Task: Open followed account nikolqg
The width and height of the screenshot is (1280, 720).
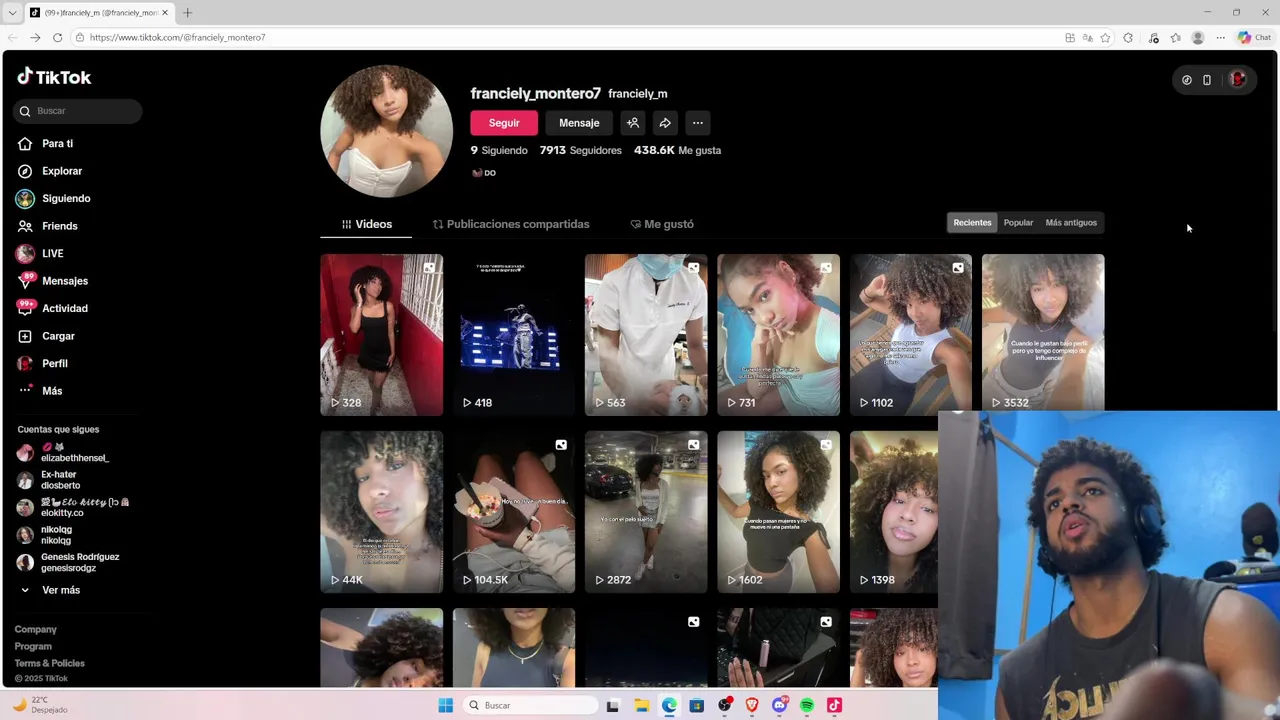Action: pos(45,536)
